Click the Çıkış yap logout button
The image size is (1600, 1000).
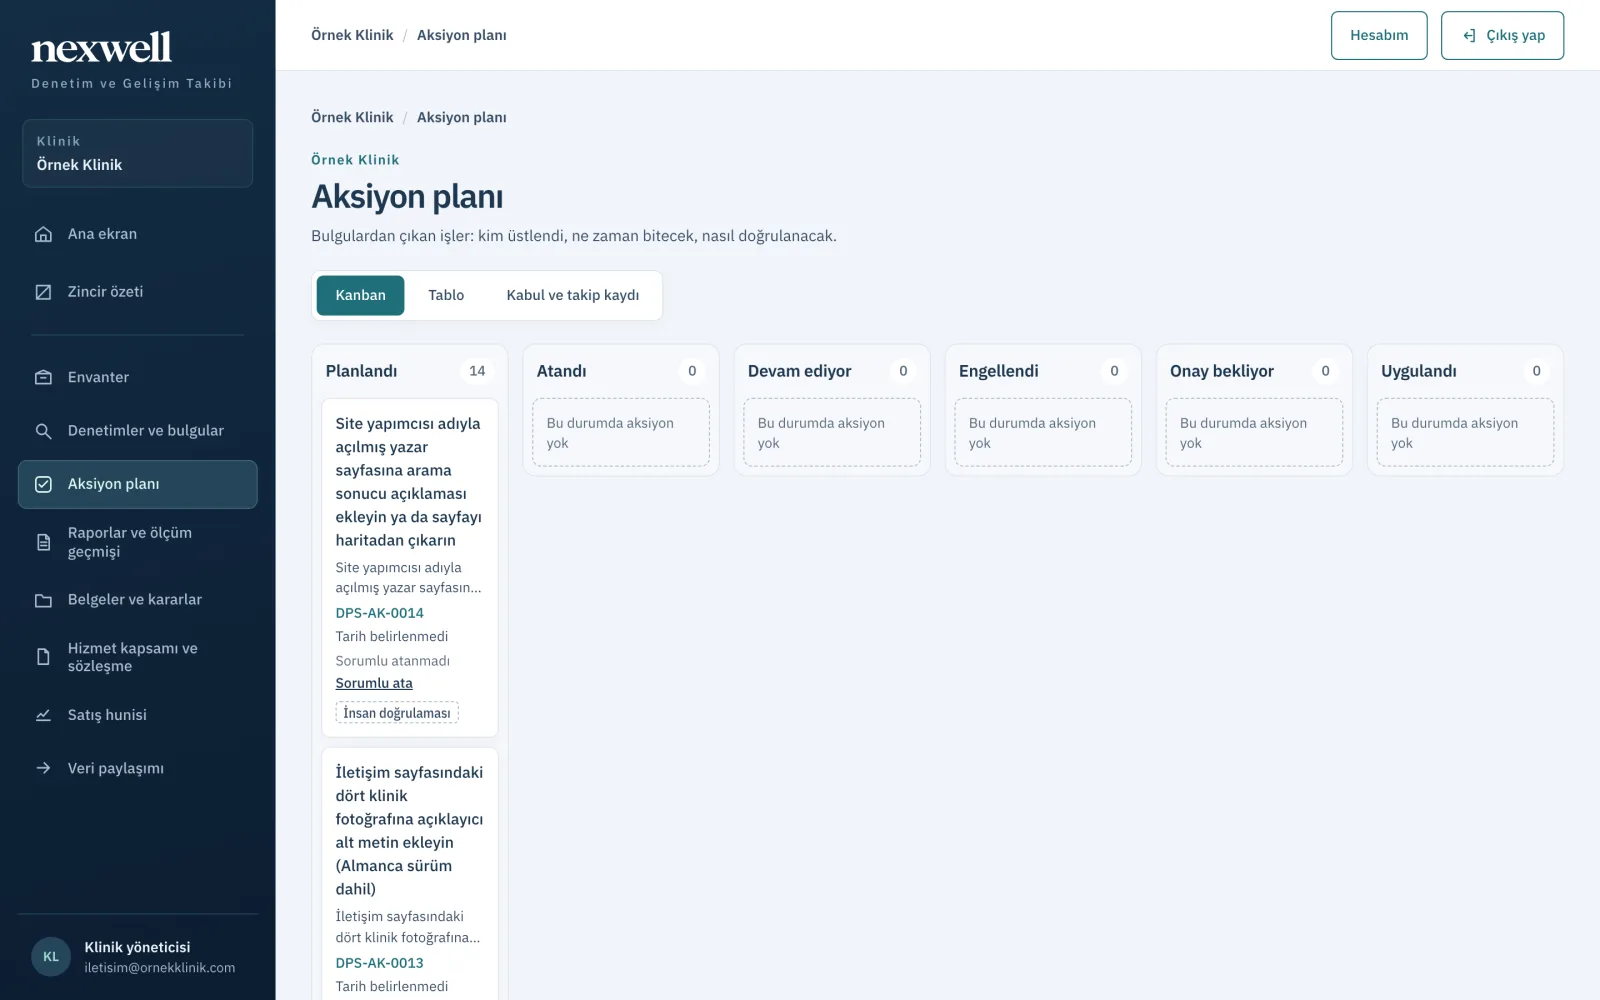pyautogui.click(x=1502, y=35)
